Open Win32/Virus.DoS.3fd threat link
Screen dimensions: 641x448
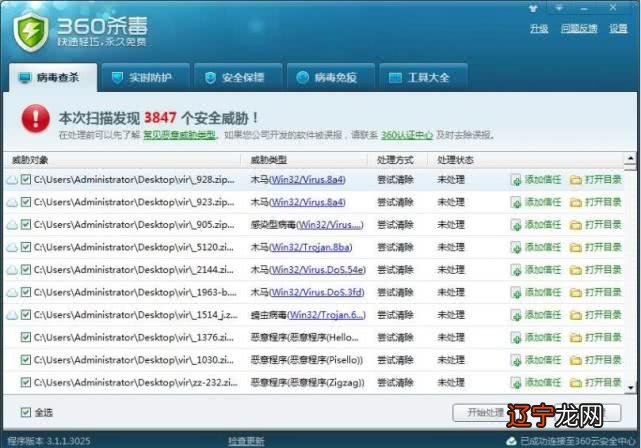(x=317, y=292)
